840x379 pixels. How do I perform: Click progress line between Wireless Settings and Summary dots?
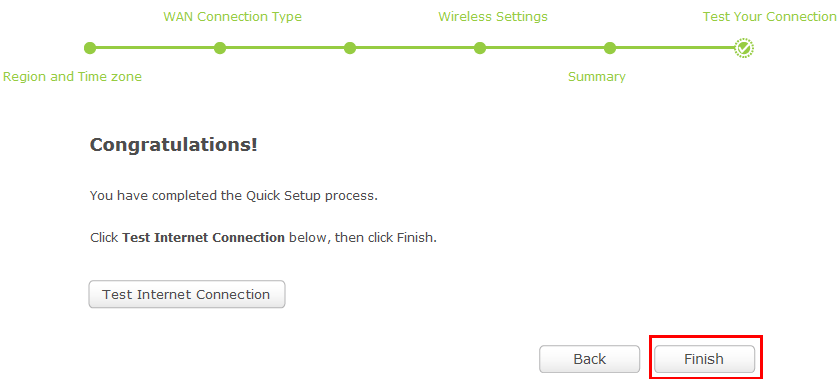(545, 48)
